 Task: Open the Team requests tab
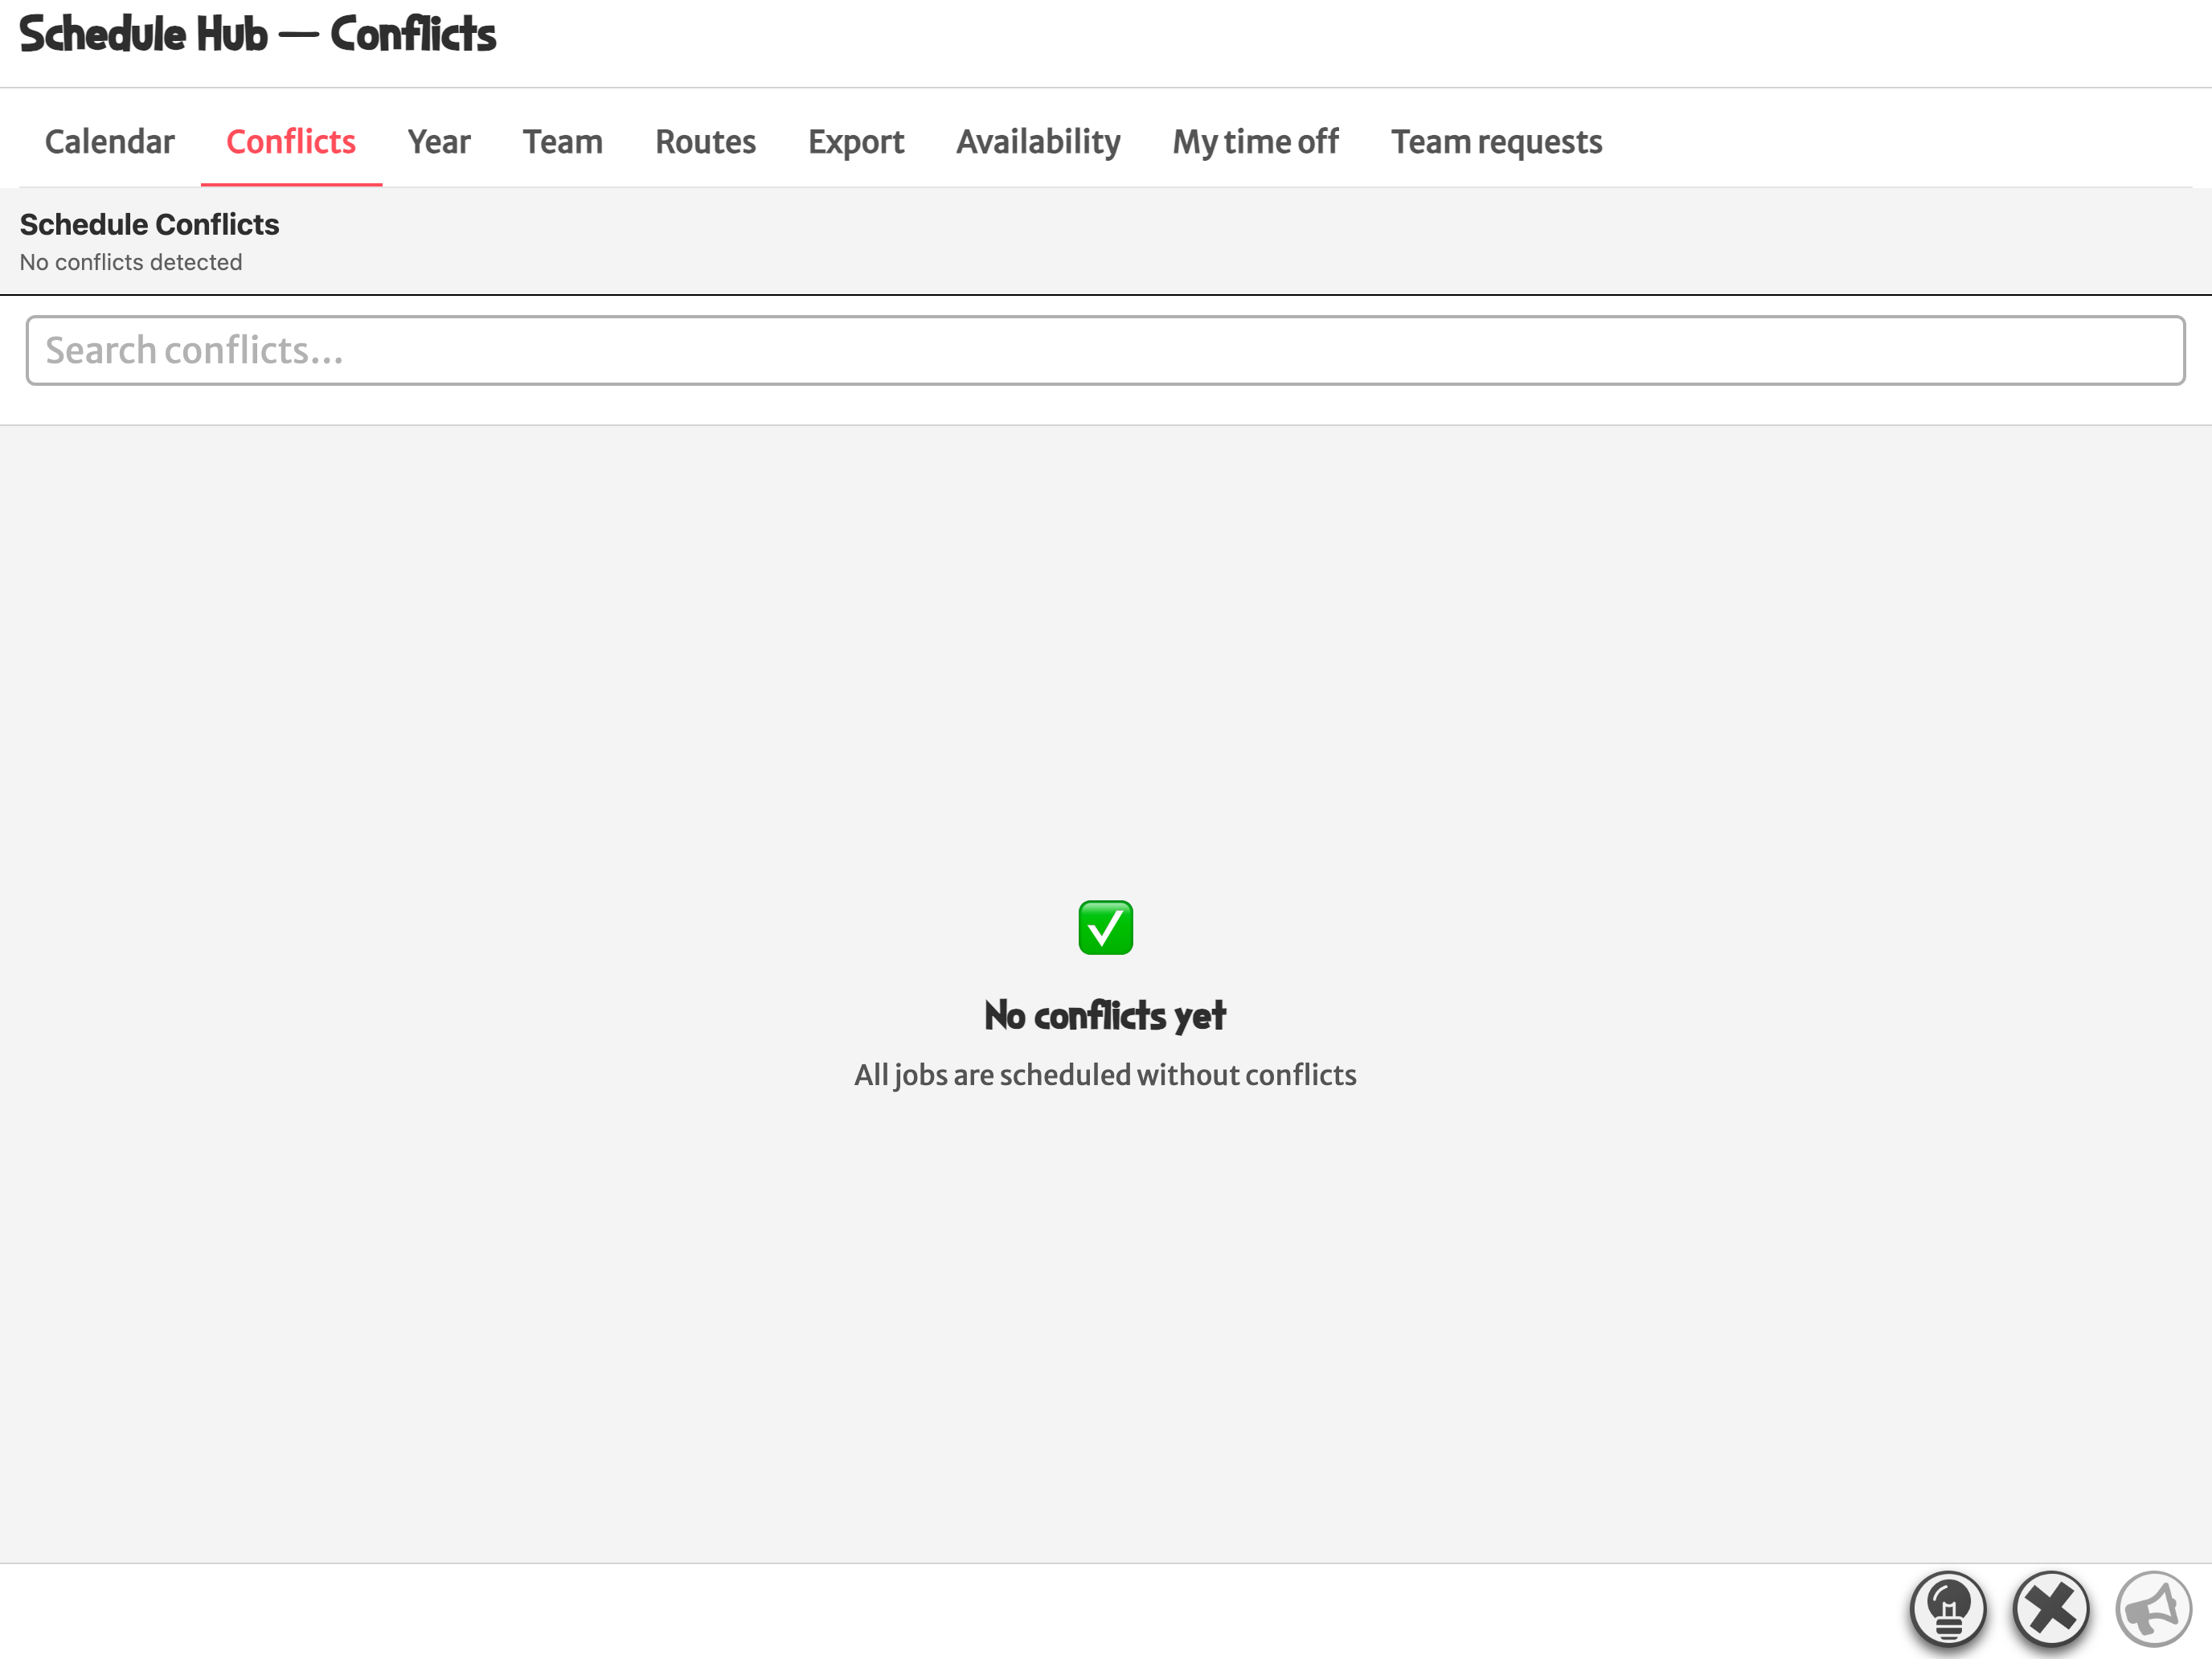pyautogui.click(x=1497, y=142)
